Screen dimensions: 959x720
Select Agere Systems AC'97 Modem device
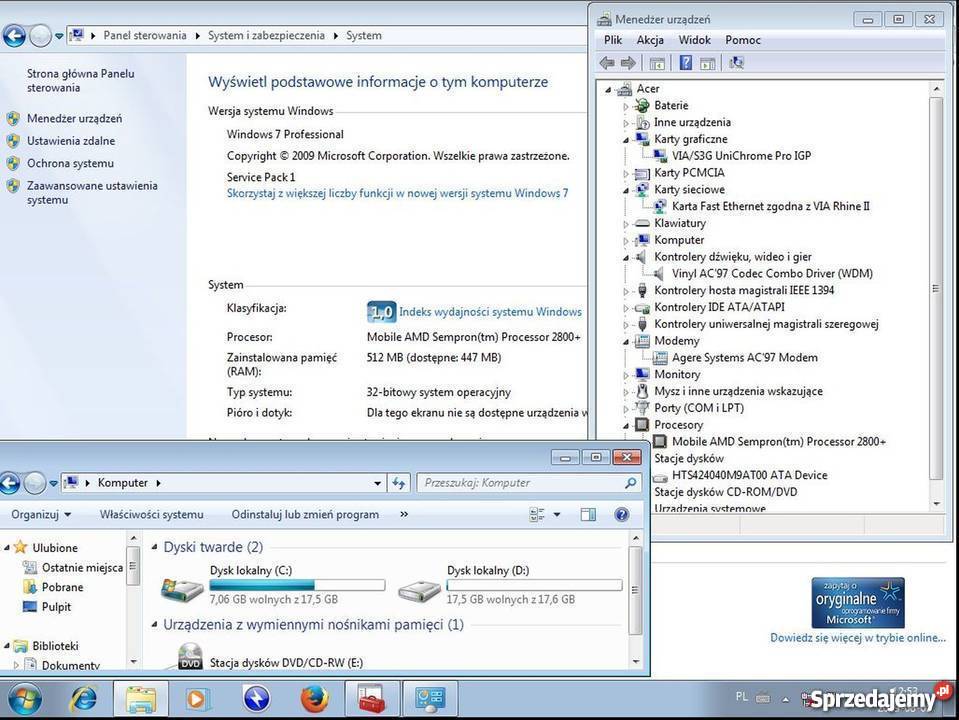pos(744,357)
